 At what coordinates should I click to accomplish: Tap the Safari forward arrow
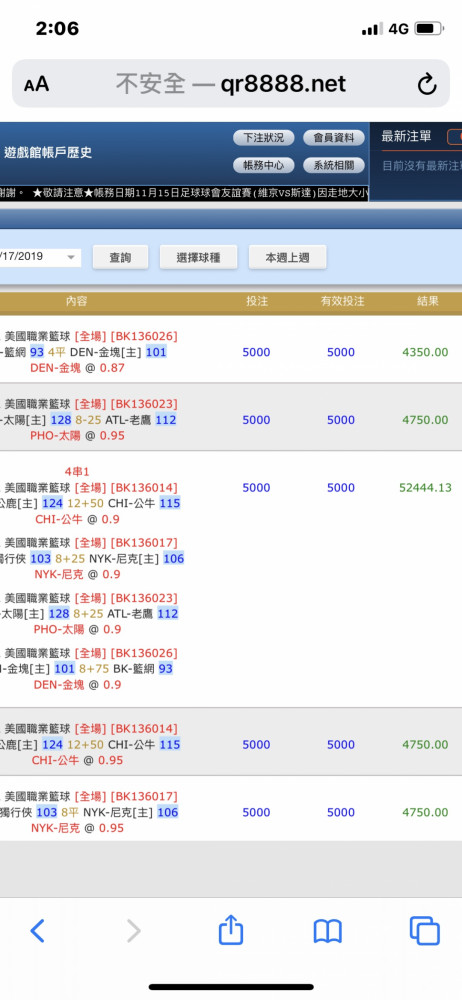(x=133, y=931)
